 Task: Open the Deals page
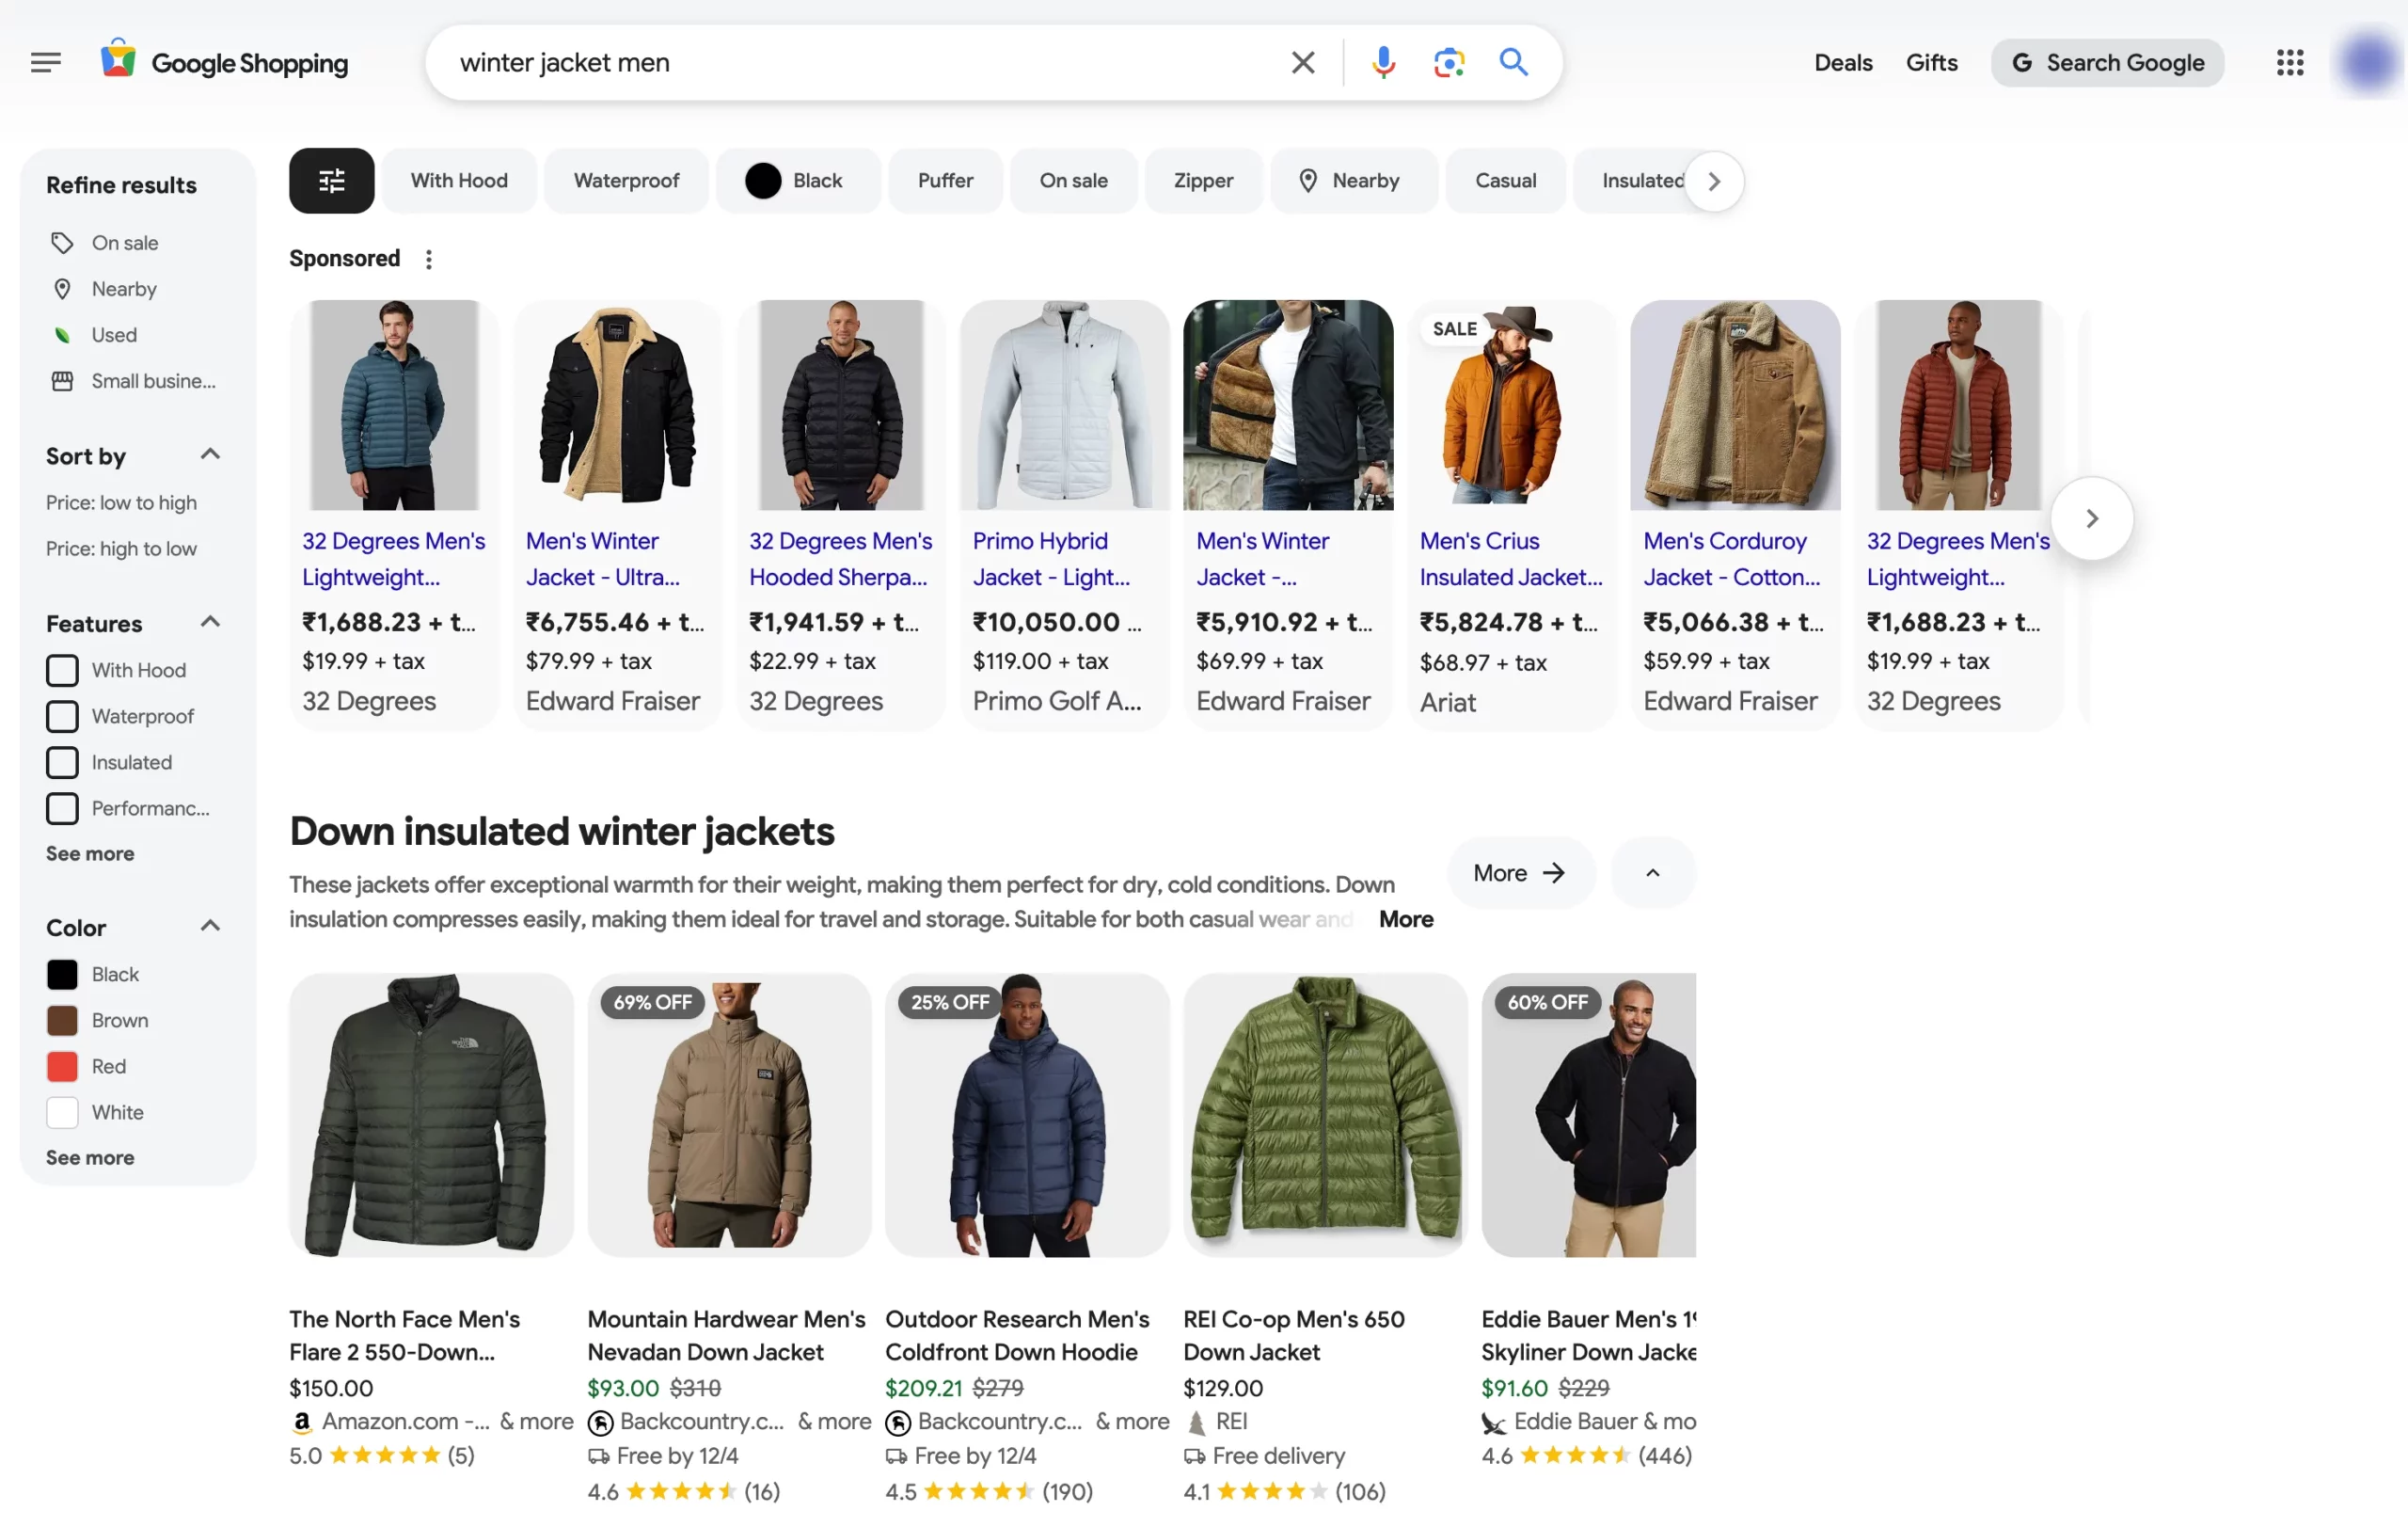pyautogui.click(x=1843, y=62)
